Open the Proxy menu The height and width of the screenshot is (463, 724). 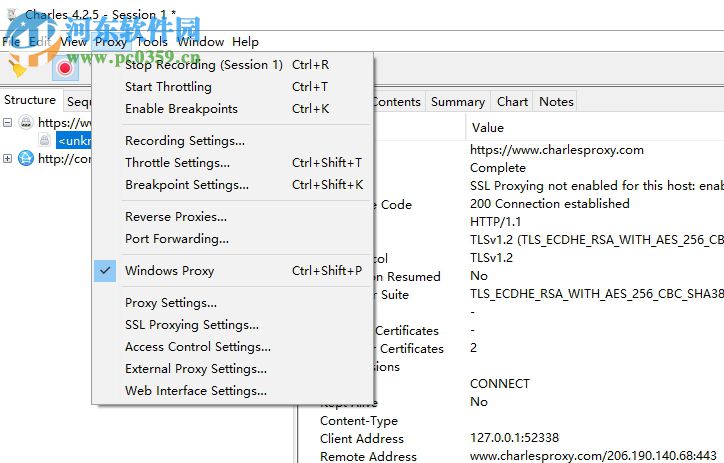coord(111,42)
